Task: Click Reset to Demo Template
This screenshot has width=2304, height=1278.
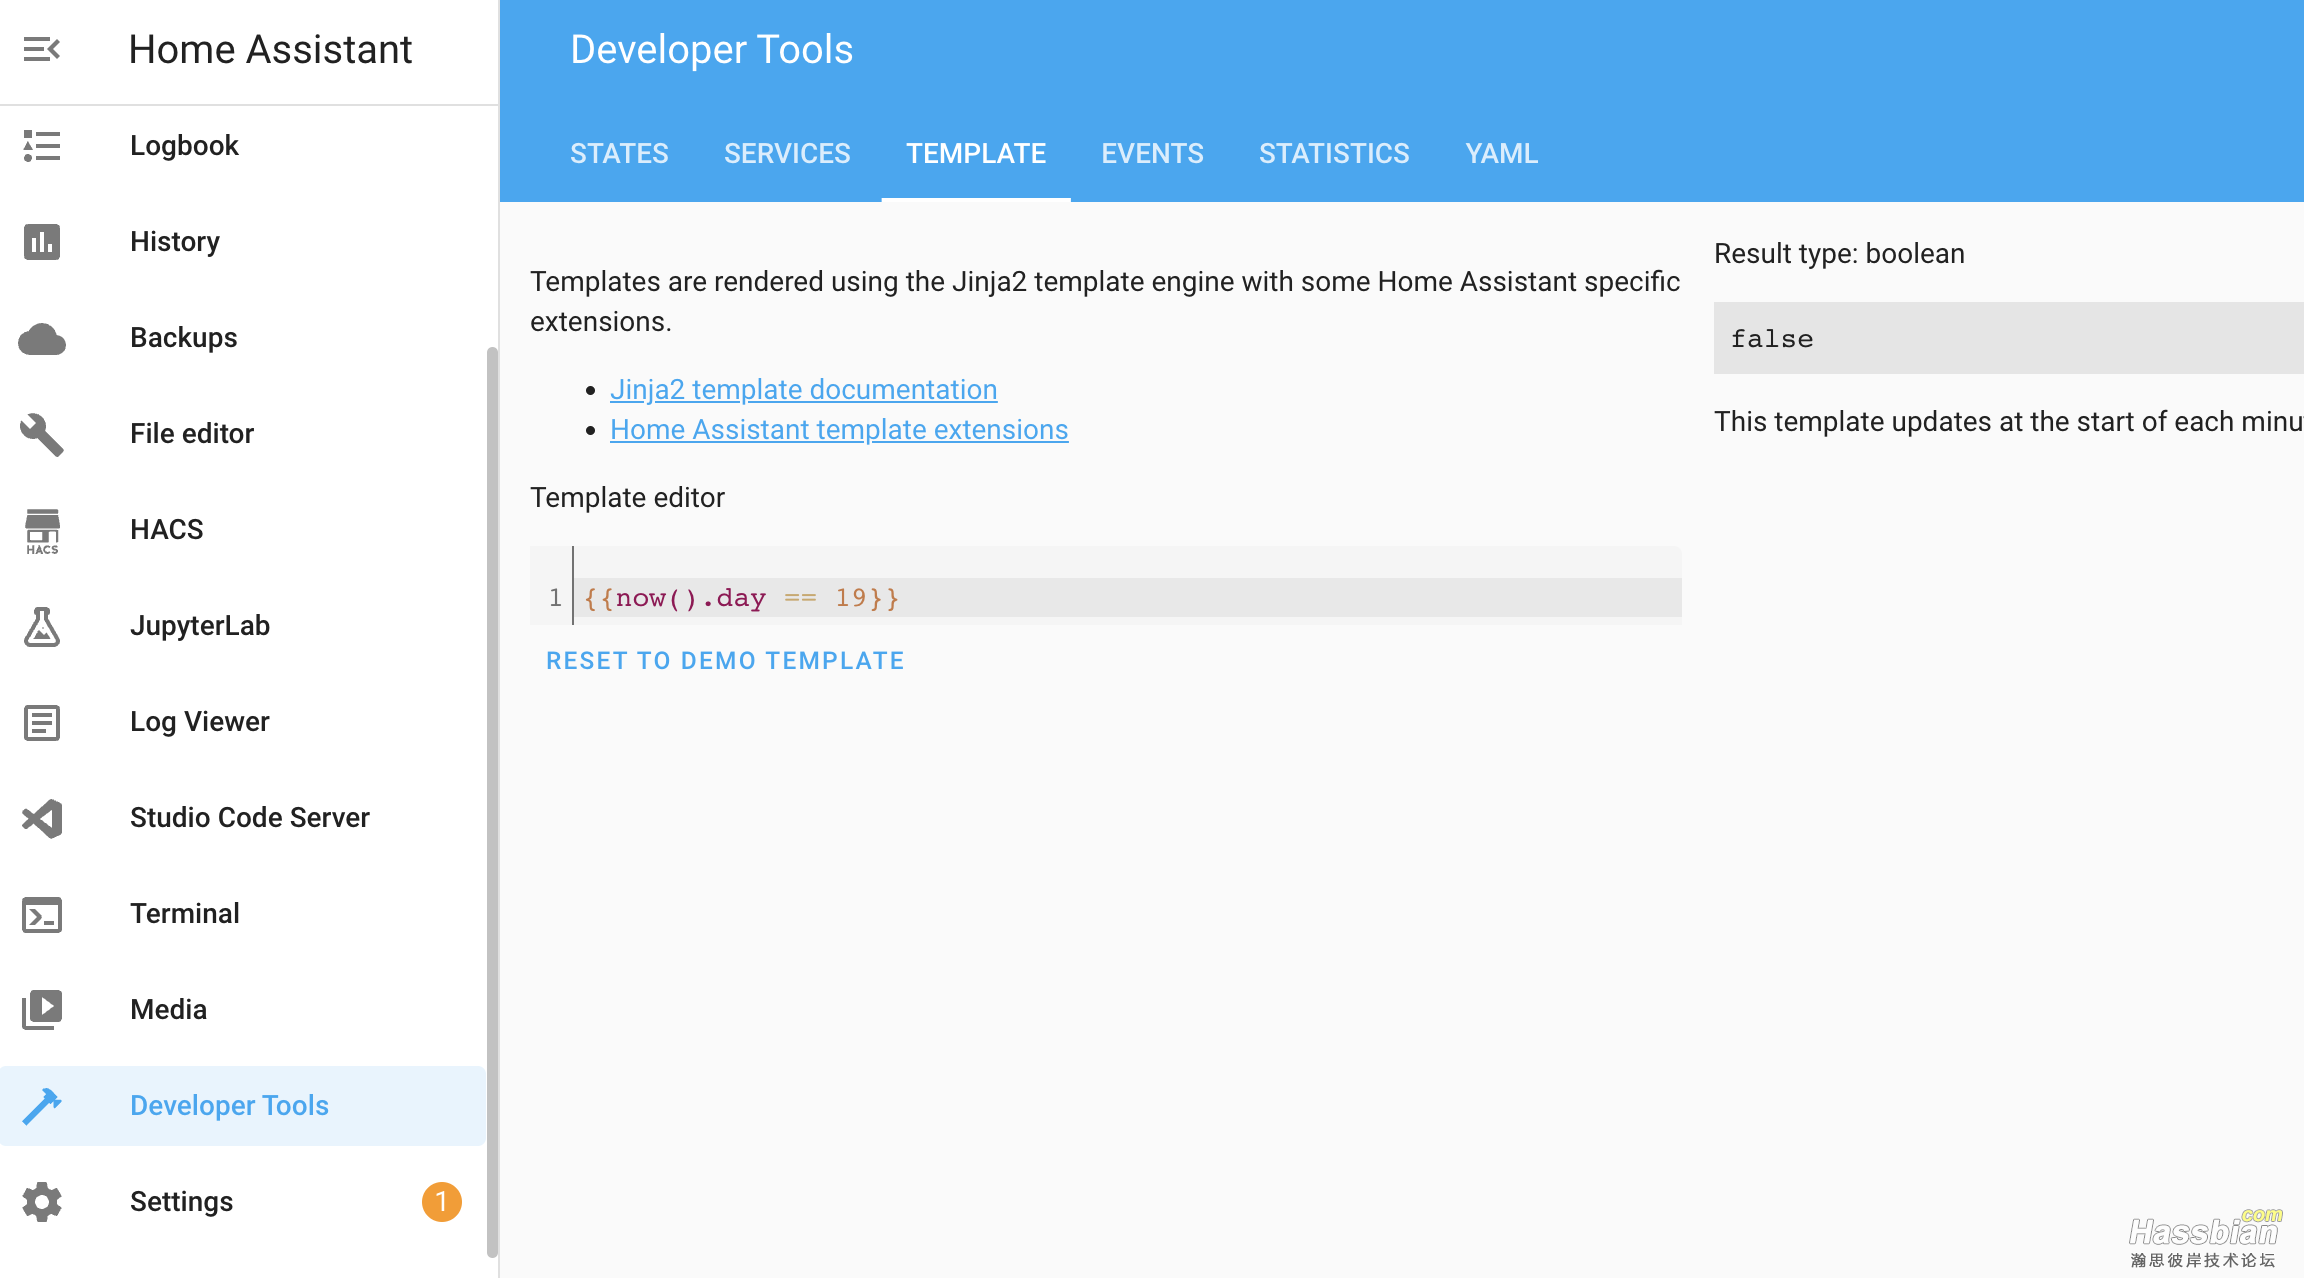Action: pos(725,661)
